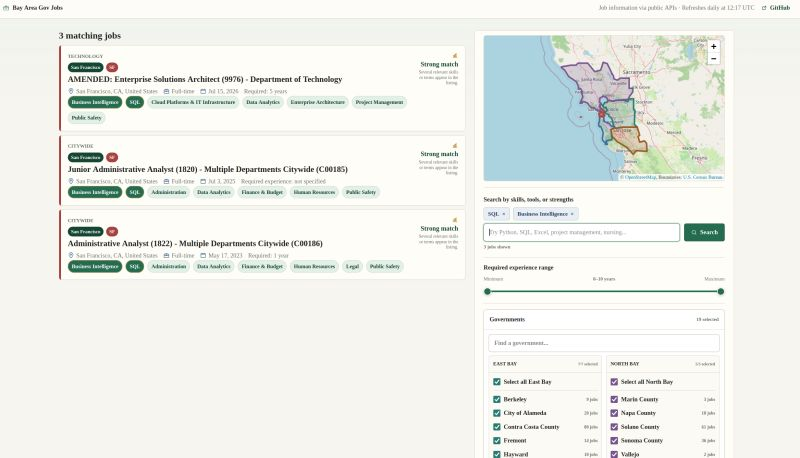Open the AMENDED: Enterprise Solutions Architect (9976) job
Screen dimensions: 800x458
(x=205, y=80)
